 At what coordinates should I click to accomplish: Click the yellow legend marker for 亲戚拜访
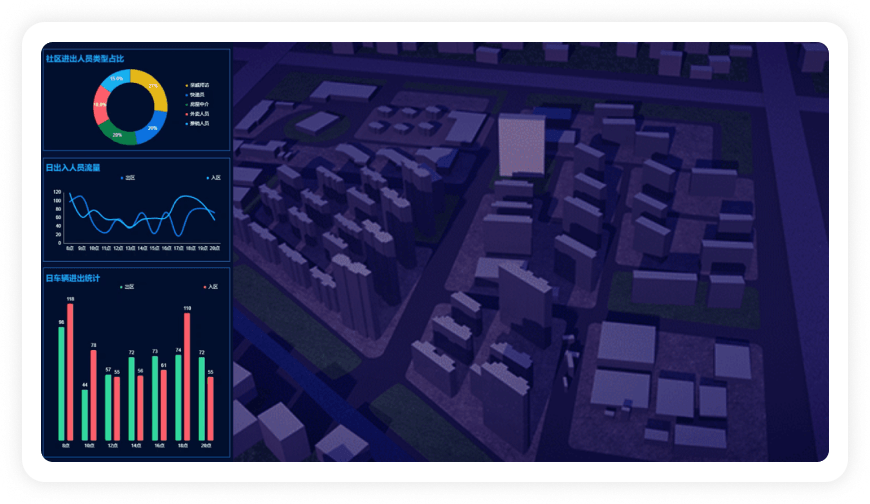(187, 86)
